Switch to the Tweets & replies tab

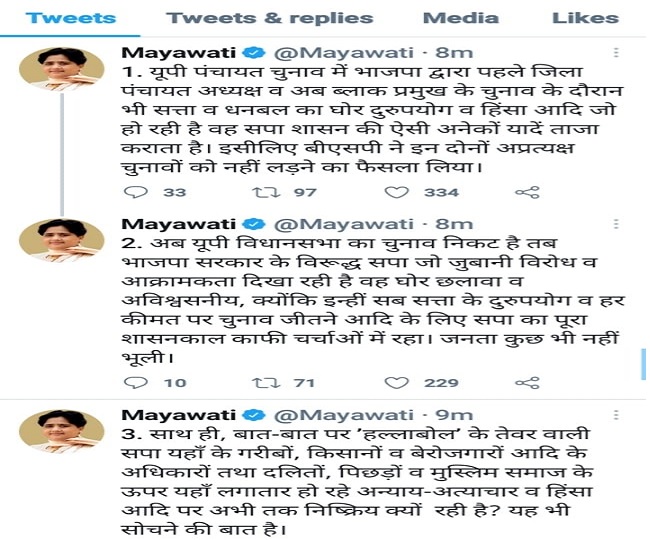(x=269, y=18)
